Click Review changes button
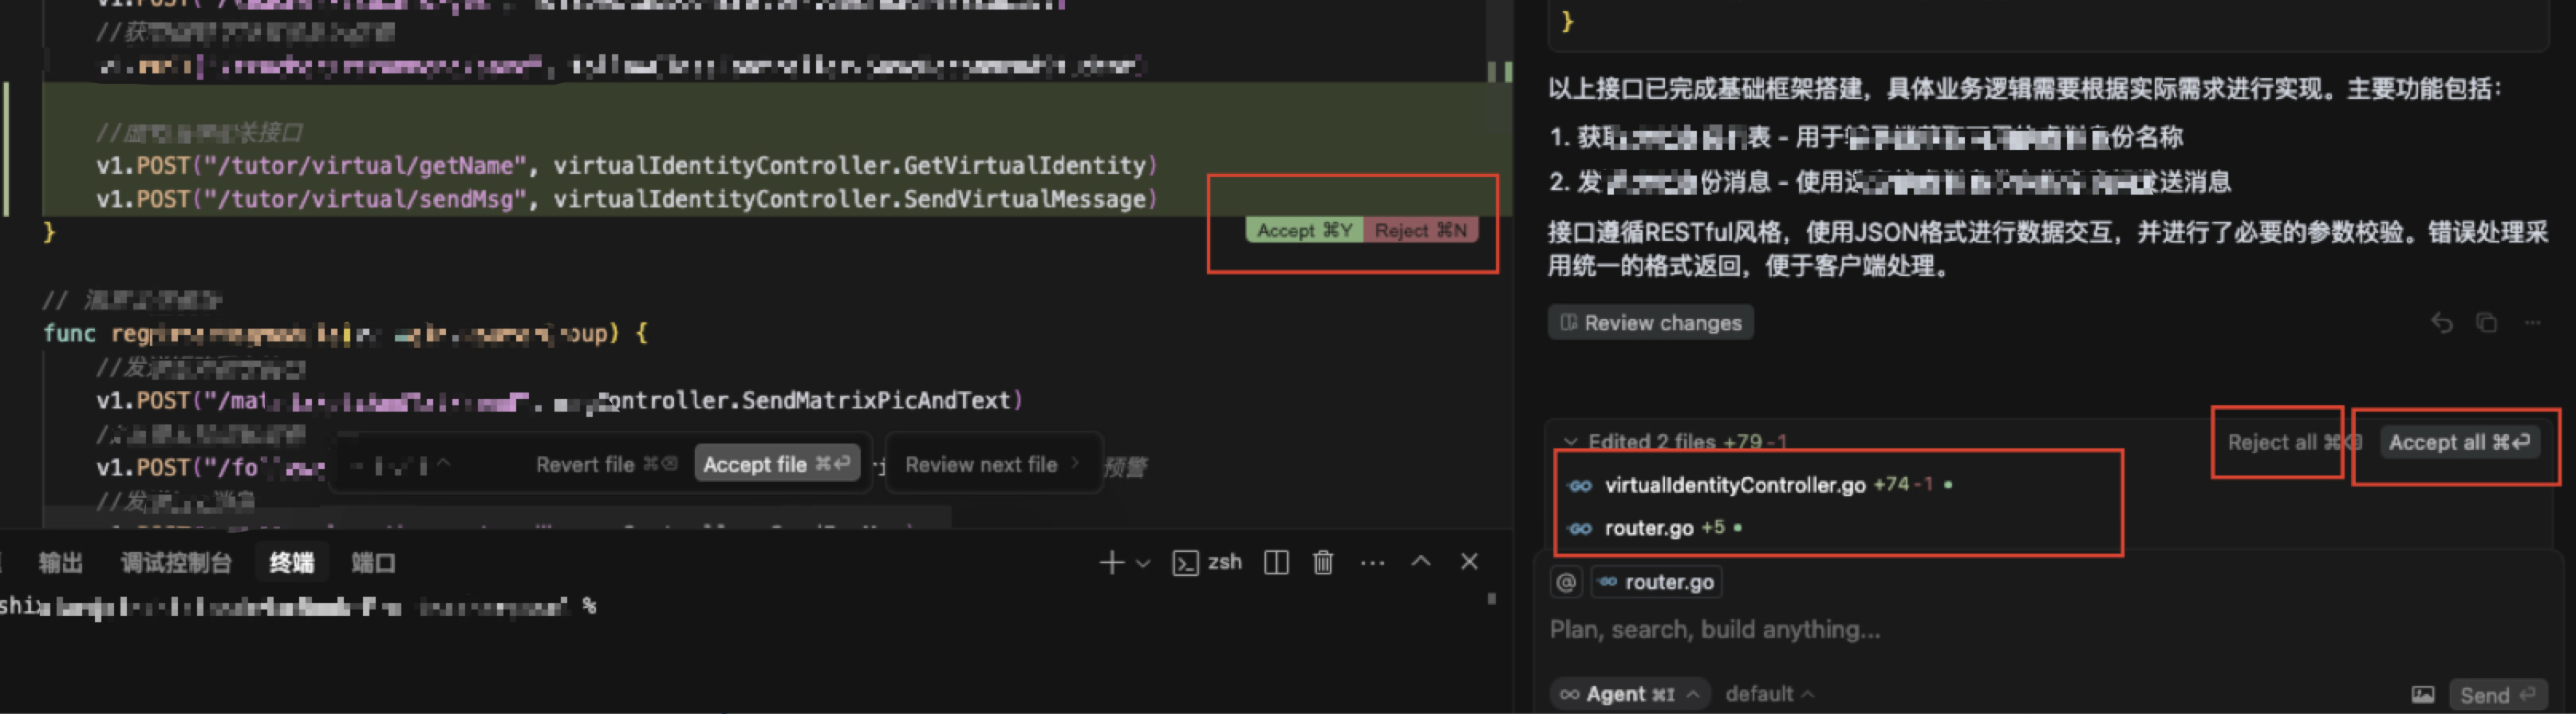Viewport: 2576px width, 714px height. click(1651, 323)
